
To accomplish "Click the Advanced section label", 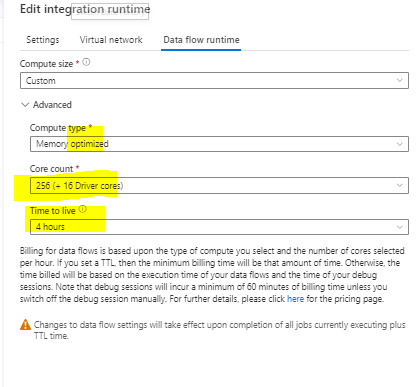I will (52, 105).
